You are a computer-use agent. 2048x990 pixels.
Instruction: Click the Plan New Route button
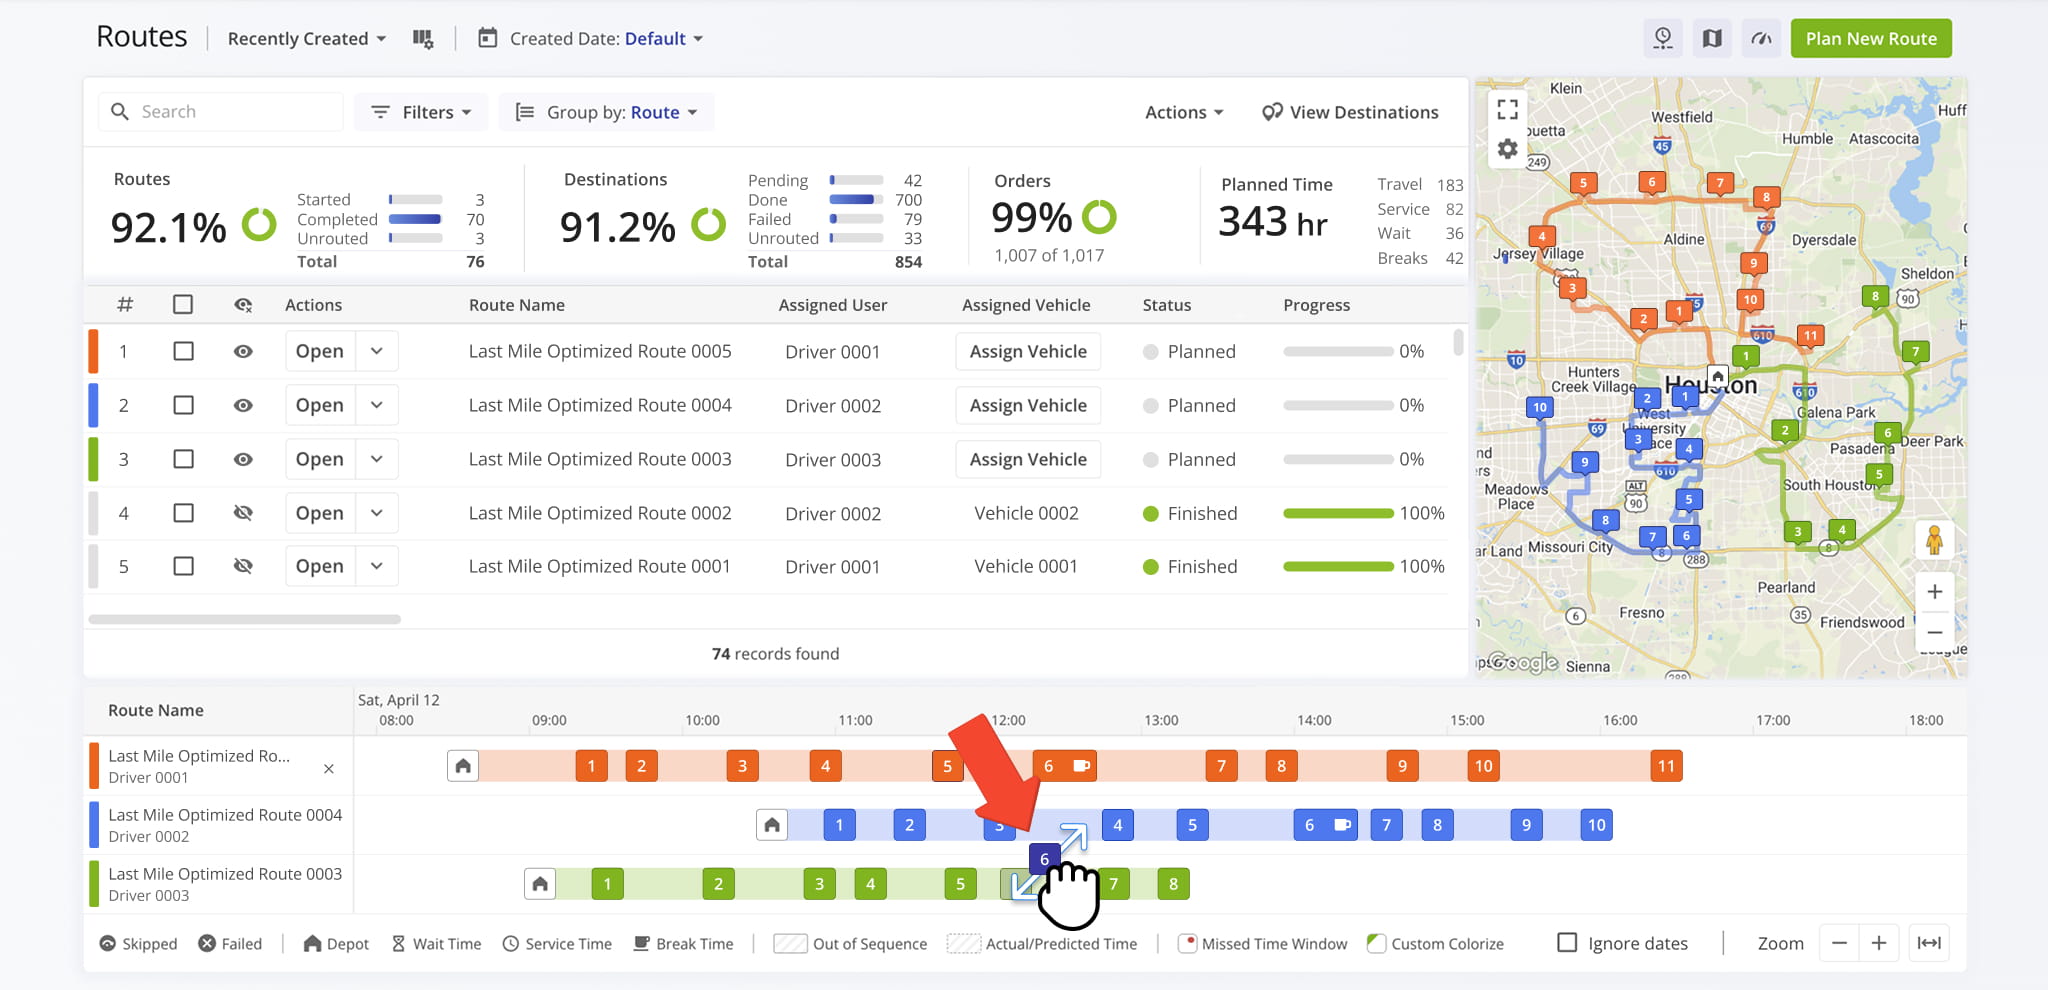coord(1870,39)
